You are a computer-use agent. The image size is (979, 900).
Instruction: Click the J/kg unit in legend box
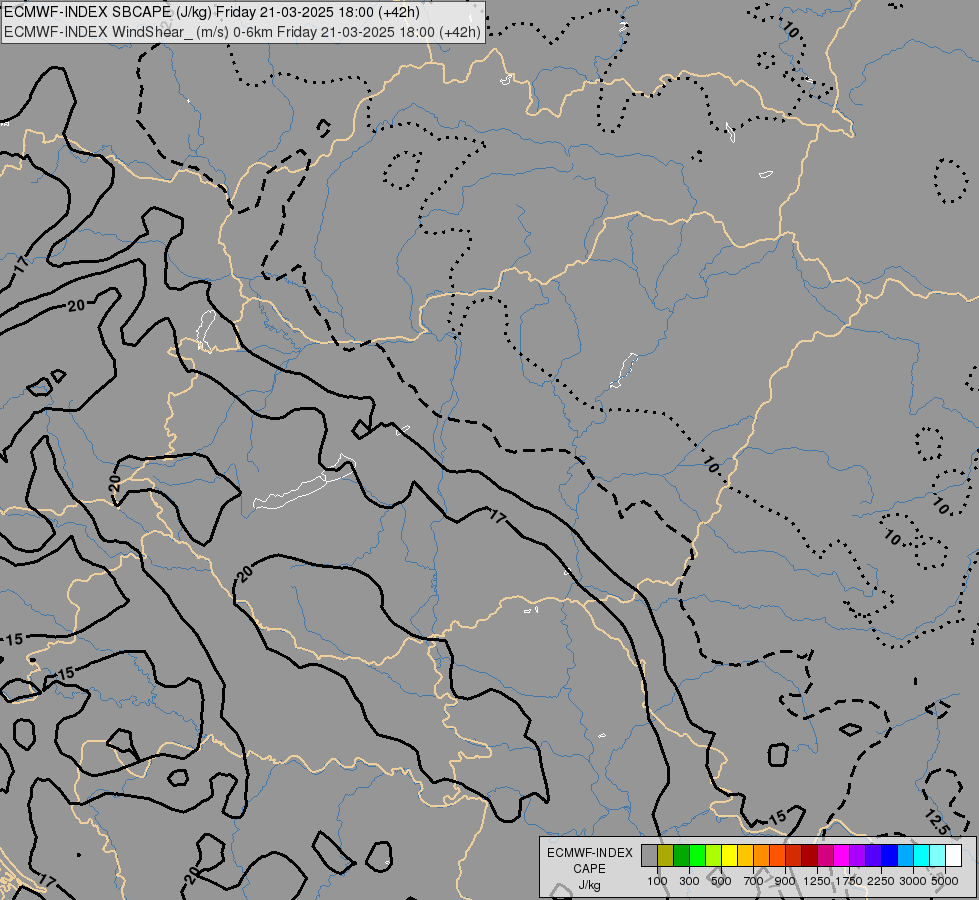tap(590, 885)
